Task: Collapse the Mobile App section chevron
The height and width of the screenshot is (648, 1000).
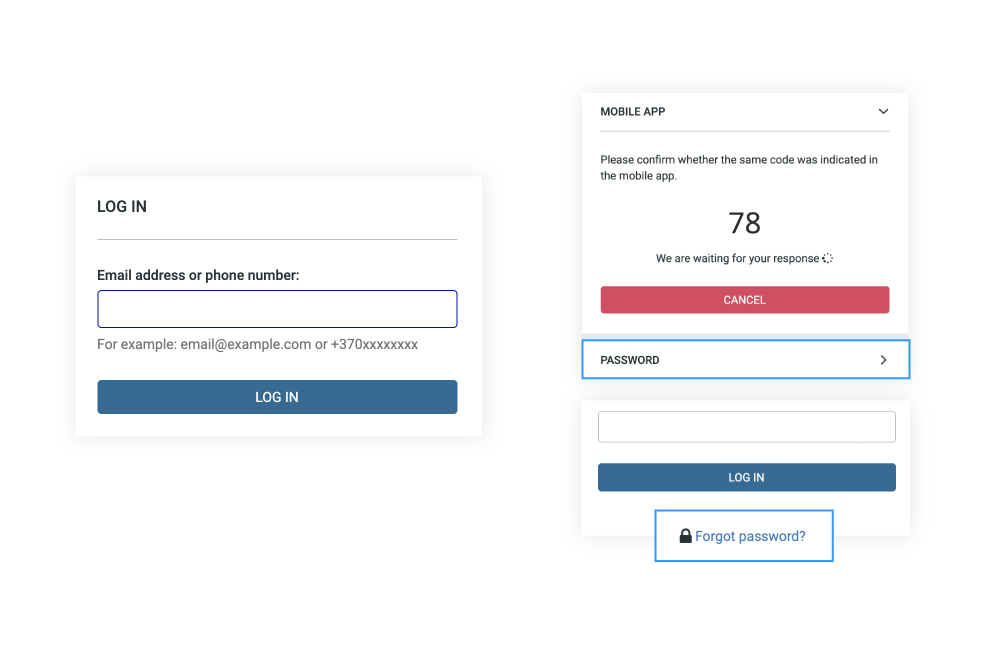Action: click(883, 112)
